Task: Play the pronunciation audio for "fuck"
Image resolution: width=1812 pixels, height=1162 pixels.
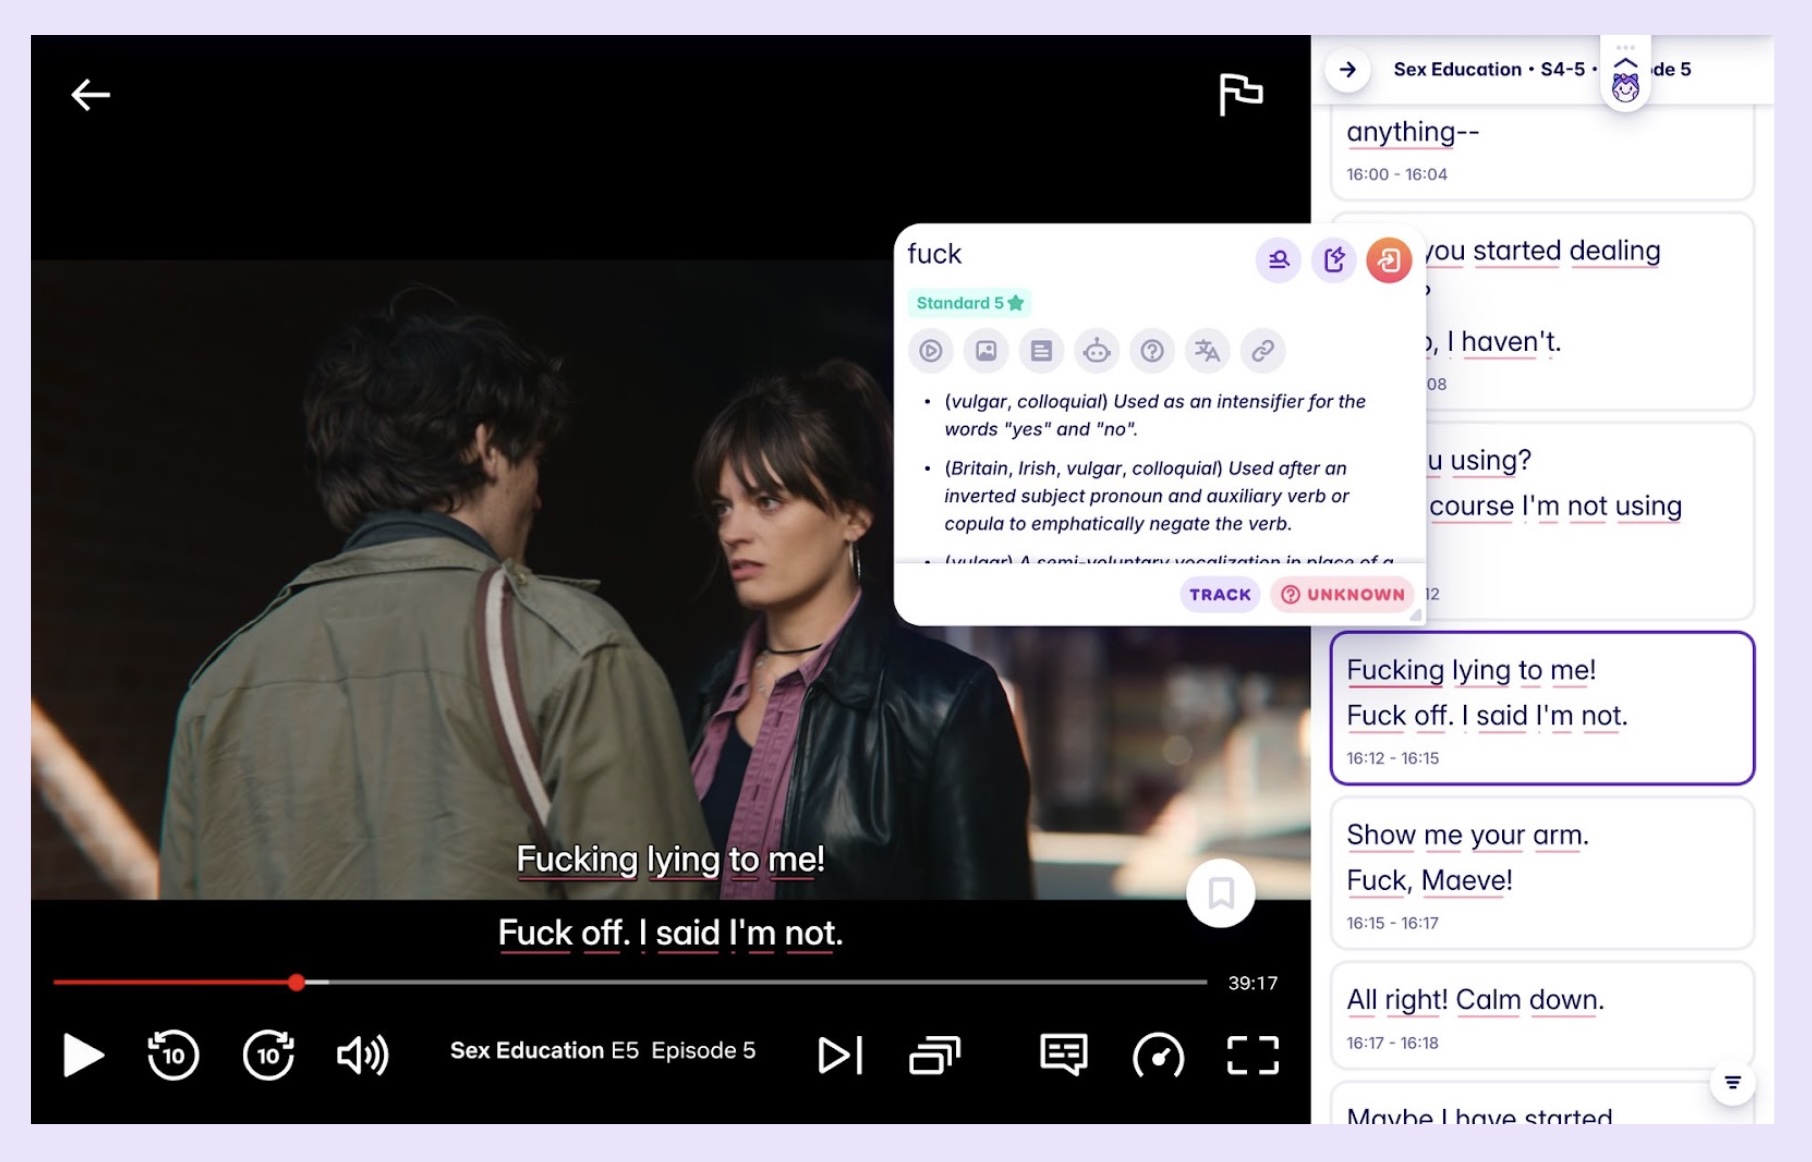Action: [930, 351]
